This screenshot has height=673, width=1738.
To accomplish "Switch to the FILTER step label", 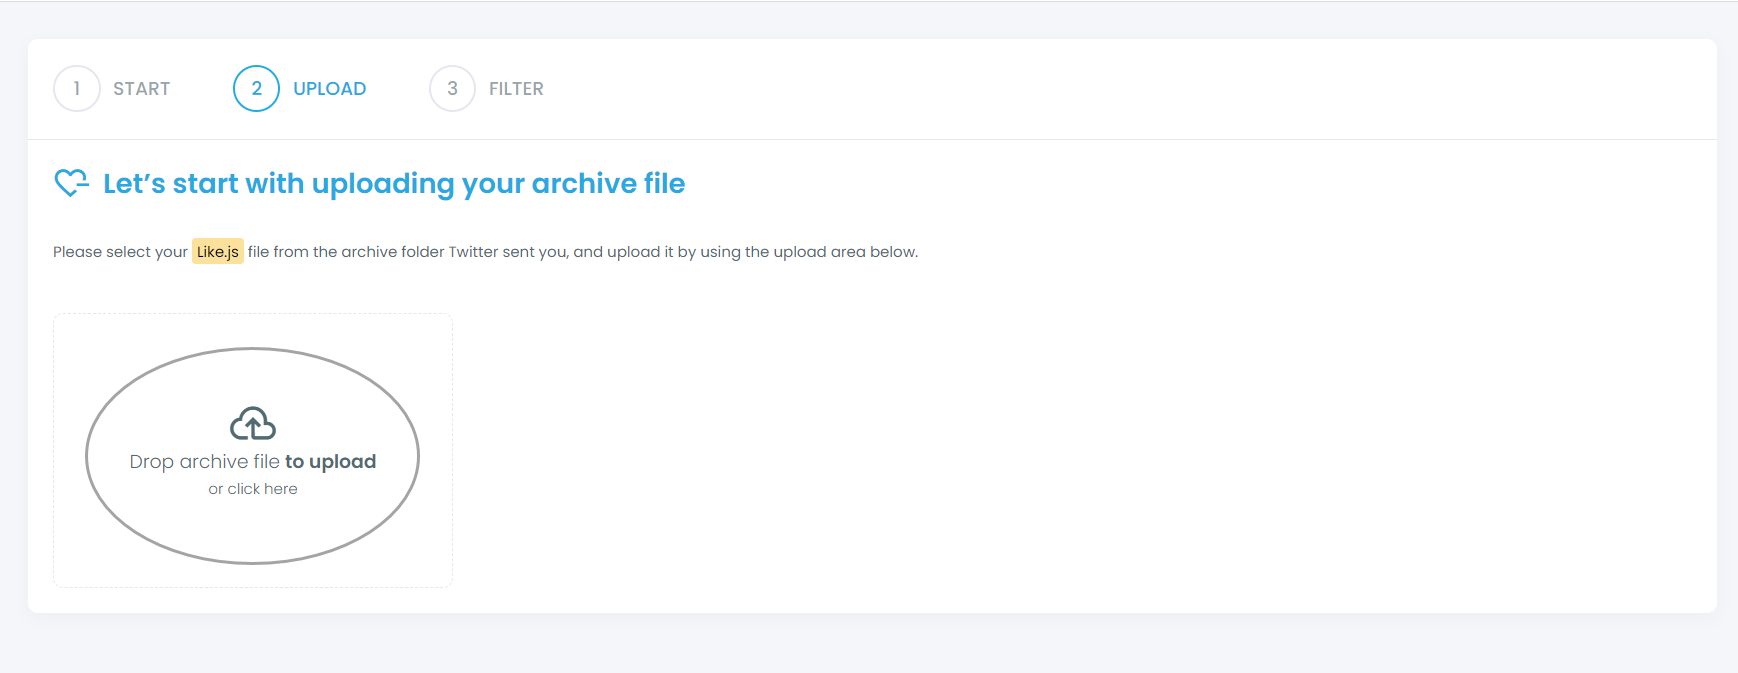I will tap(516, 89).
